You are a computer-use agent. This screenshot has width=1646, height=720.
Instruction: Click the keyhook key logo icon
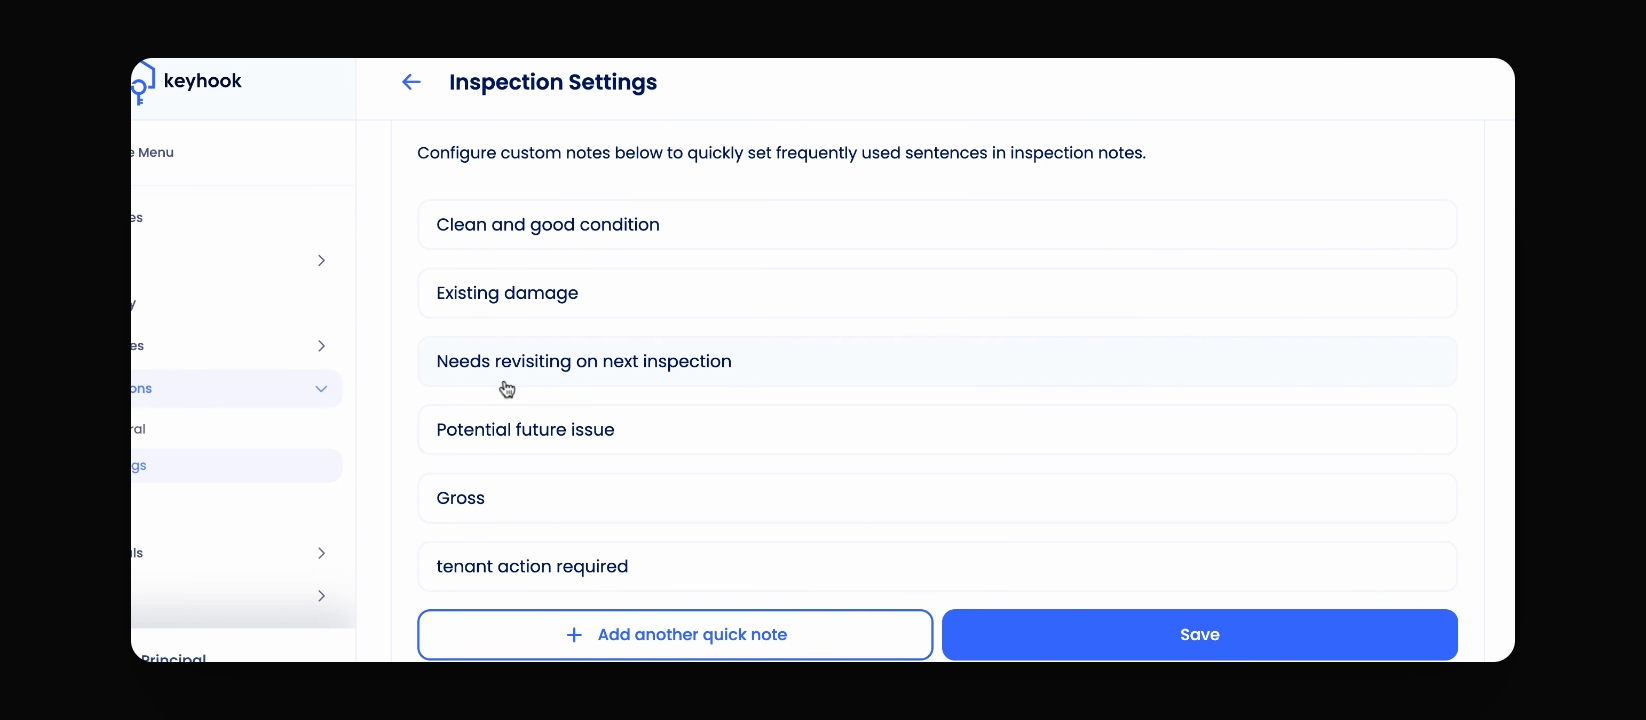click(143, 83)
